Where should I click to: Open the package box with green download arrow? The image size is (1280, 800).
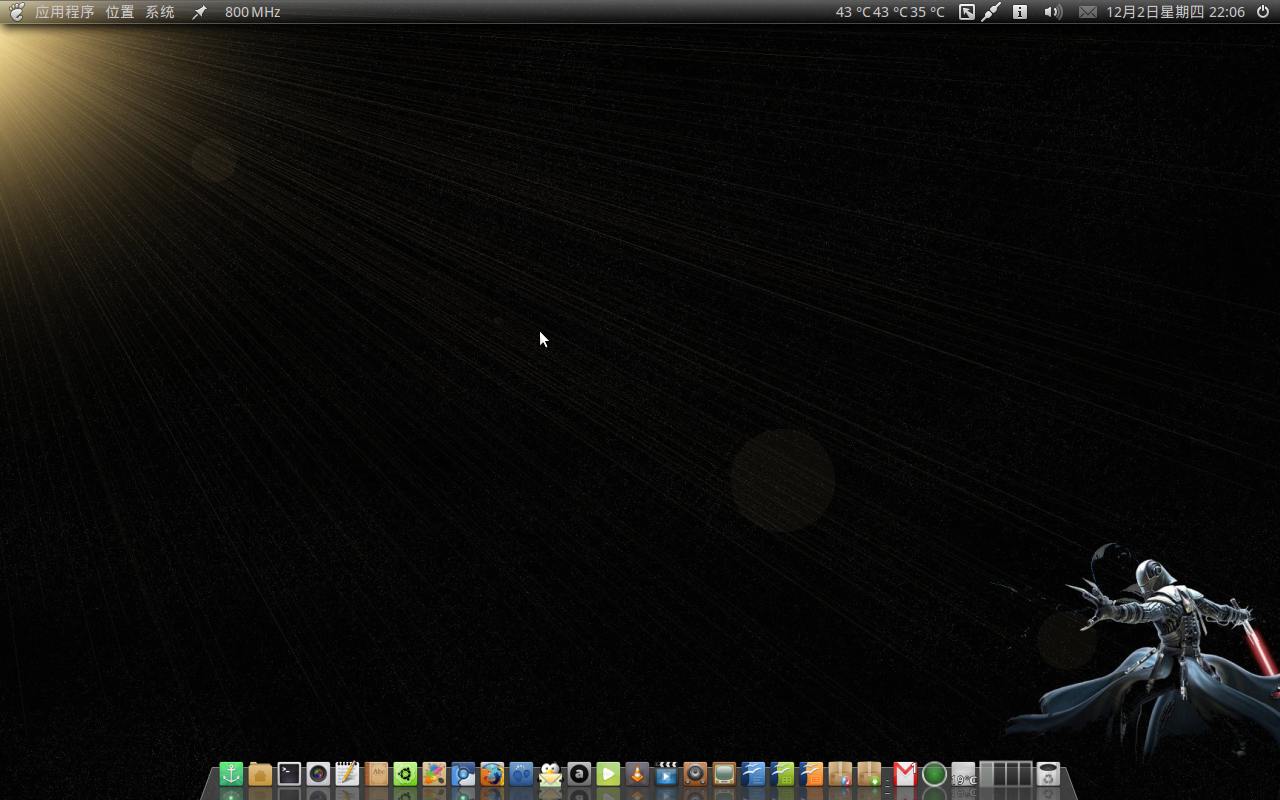point(869,774)
